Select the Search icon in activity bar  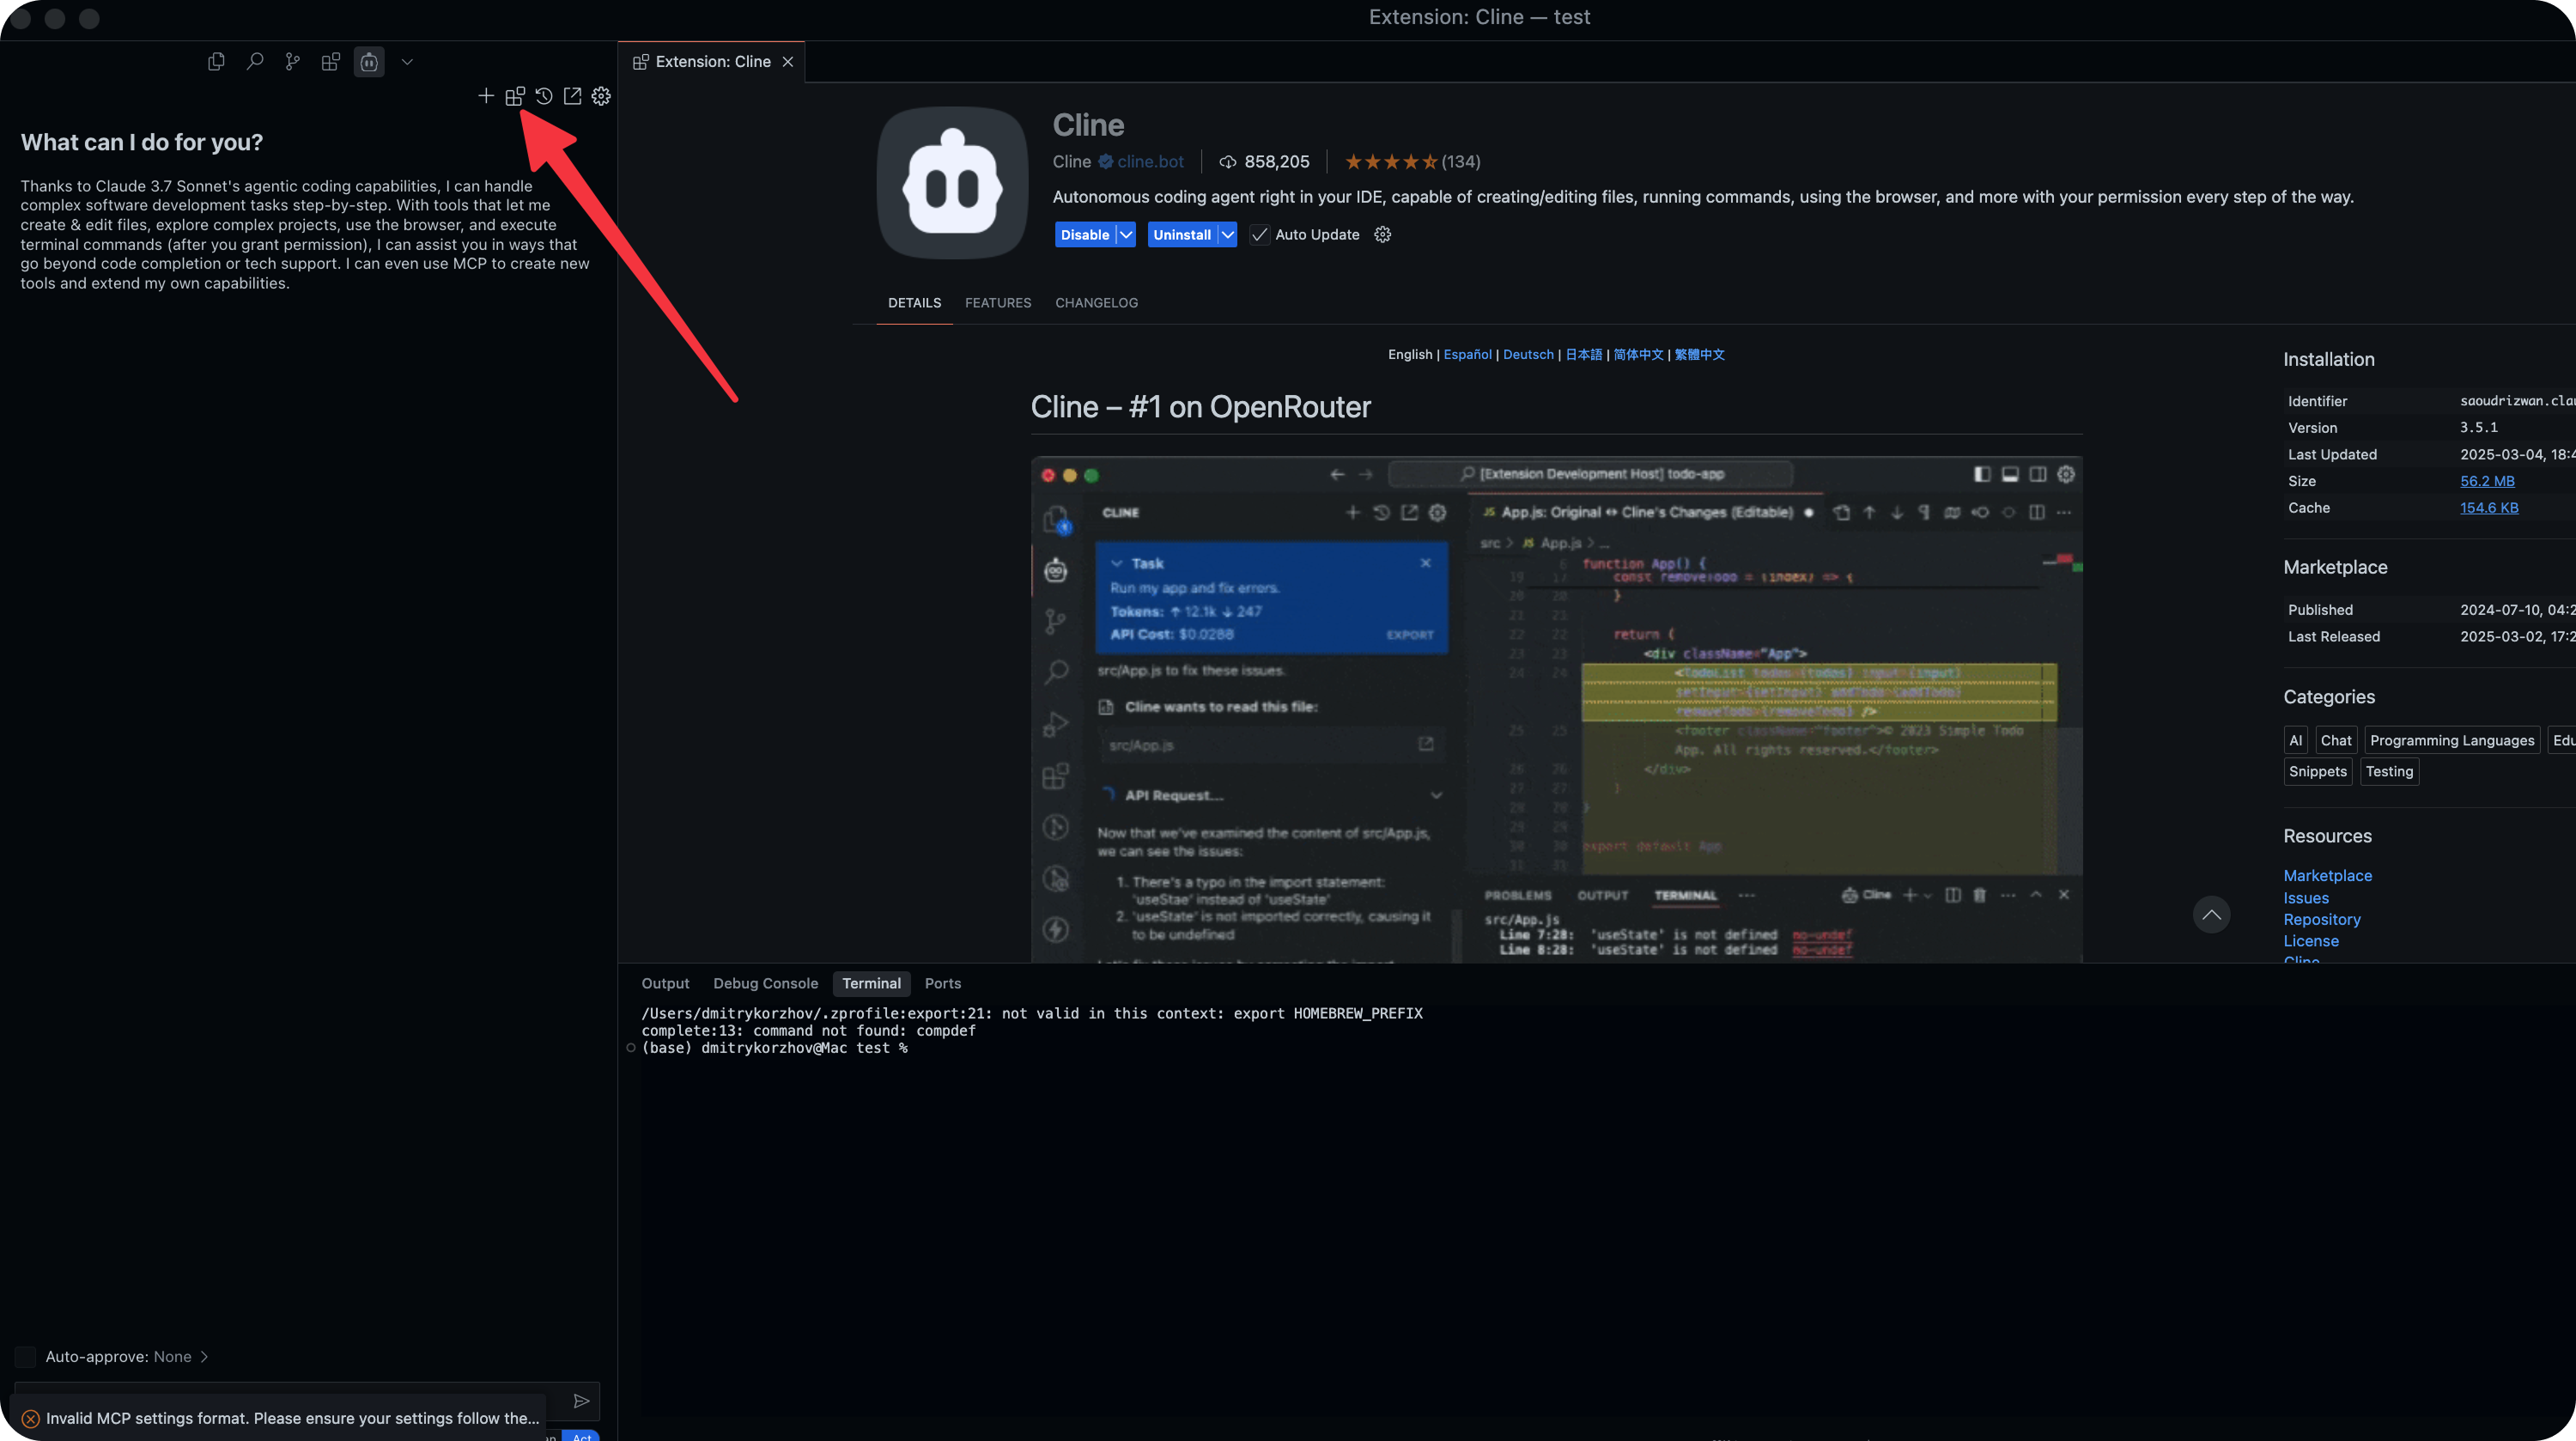pos(255,61)
